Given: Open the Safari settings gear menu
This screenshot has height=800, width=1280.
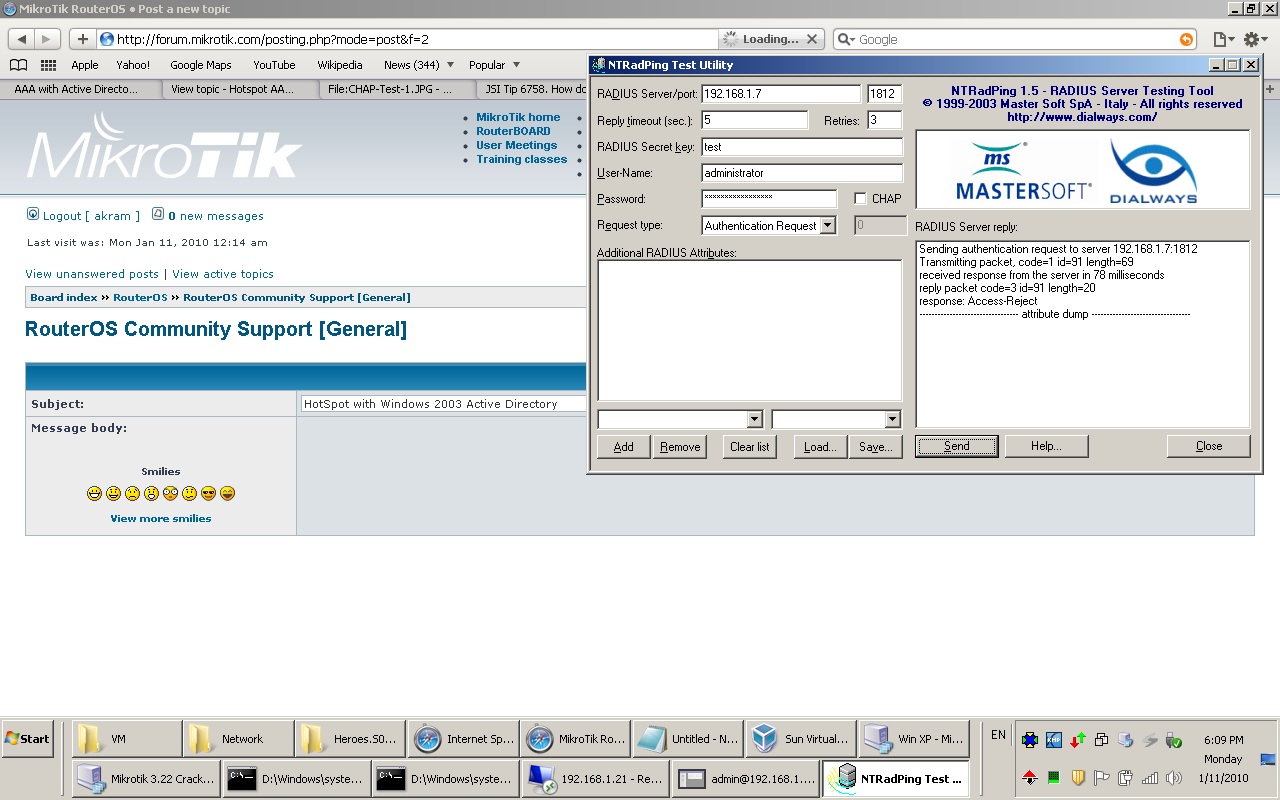Looking at the screenshot, I should (1254, 39).
